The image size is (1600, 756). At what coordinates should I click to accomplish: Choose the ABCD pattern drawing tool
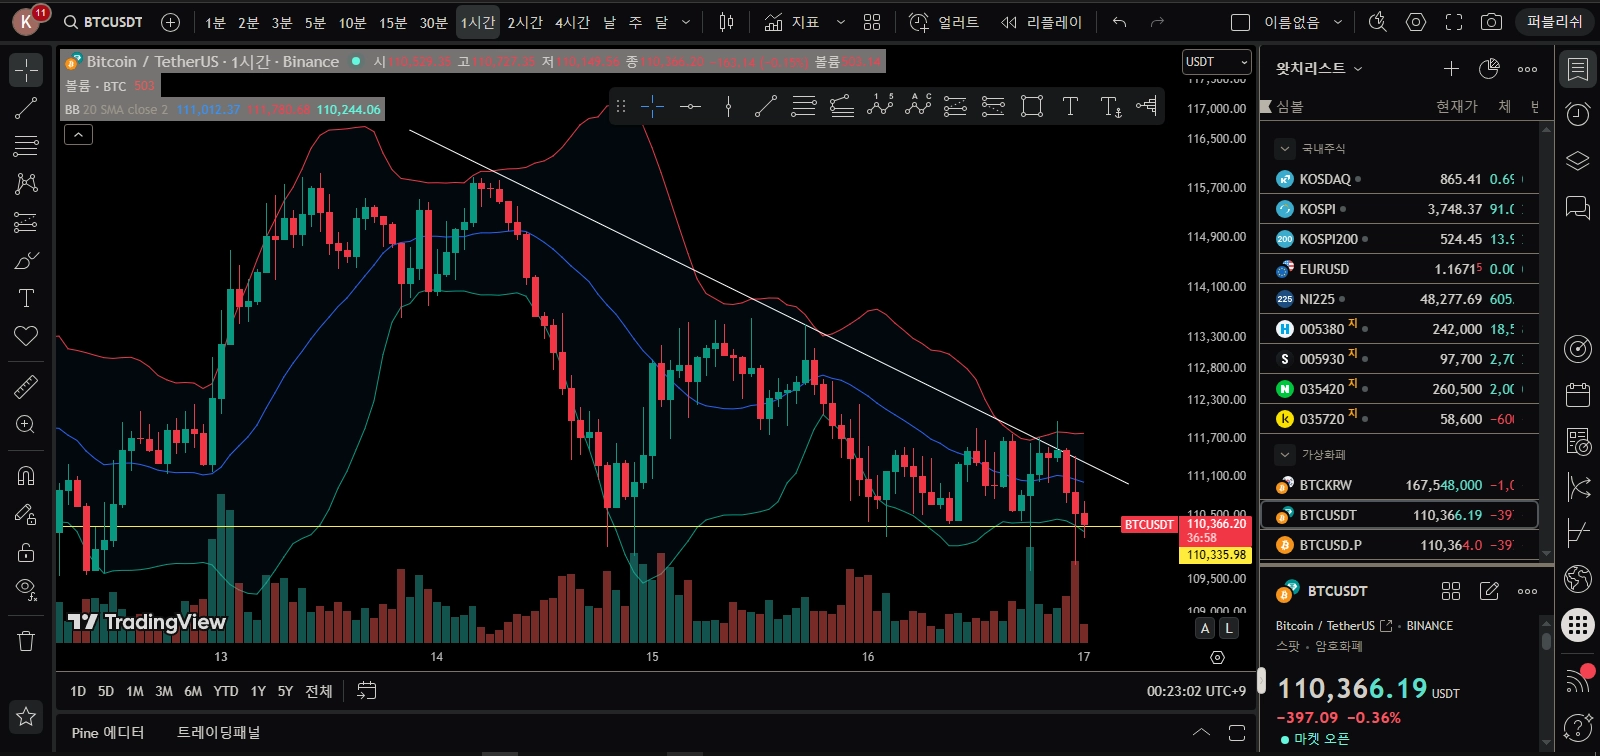(918, 106)
